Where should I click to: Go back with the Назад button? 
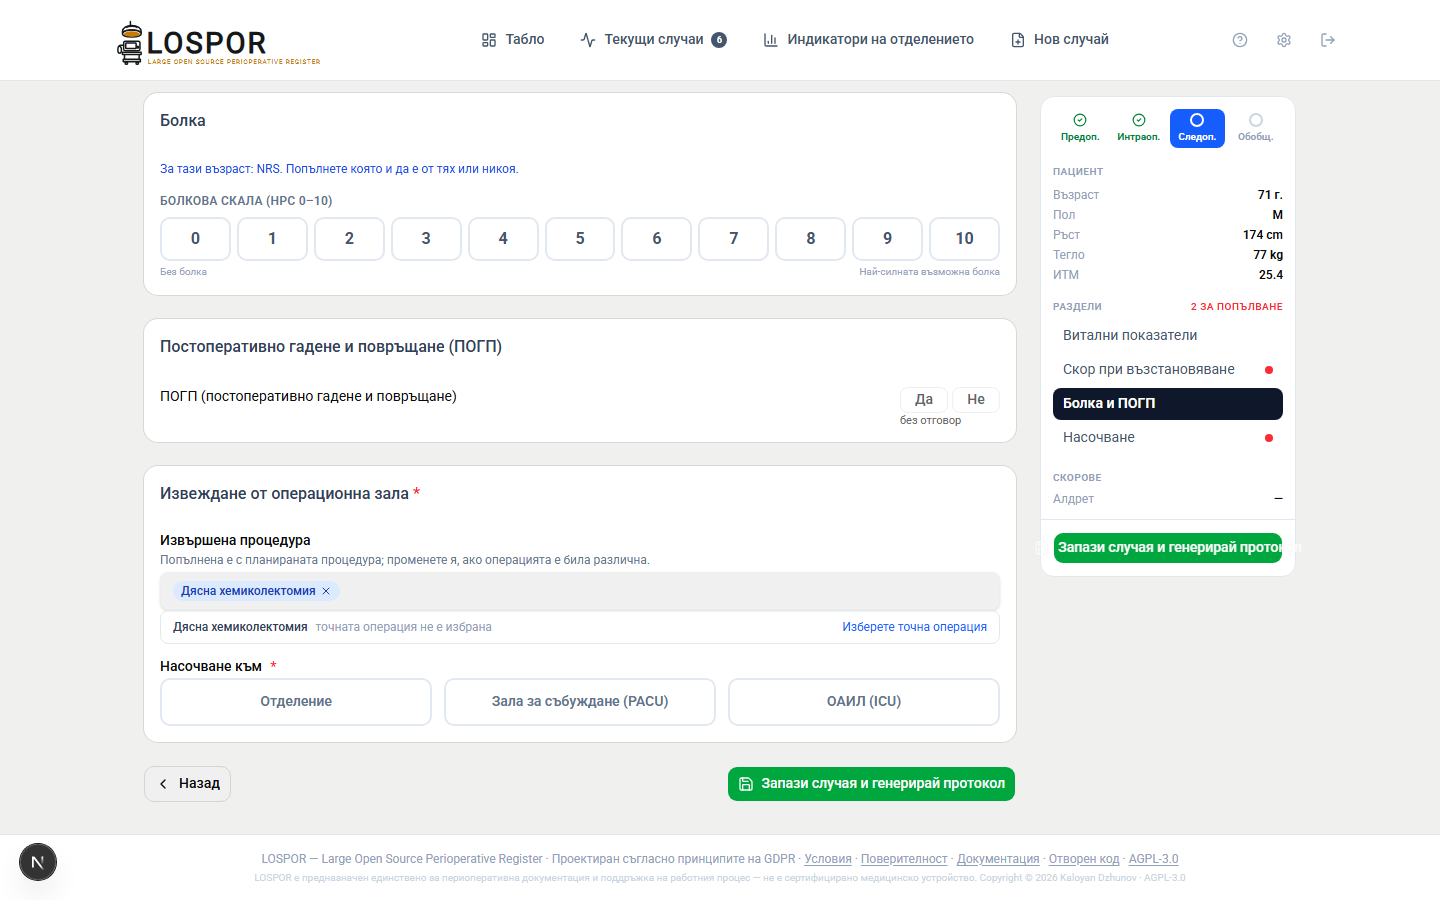click(x=188, y=784)
